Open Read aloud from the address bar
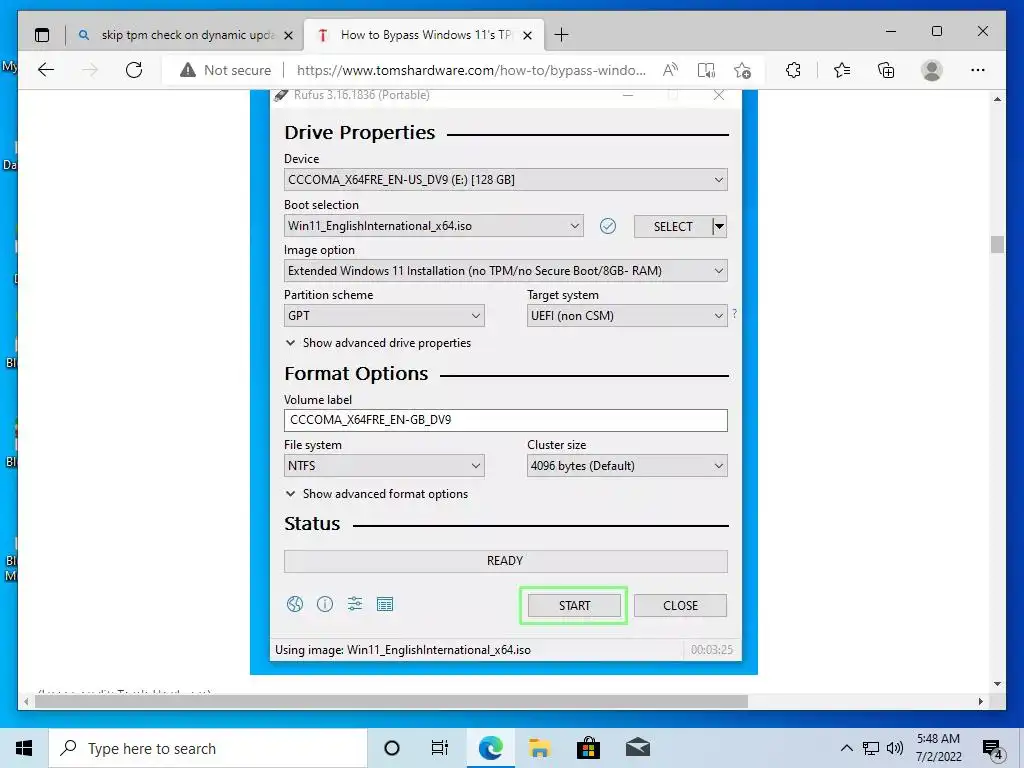1024x768 pixels. [x=671, y=70]
